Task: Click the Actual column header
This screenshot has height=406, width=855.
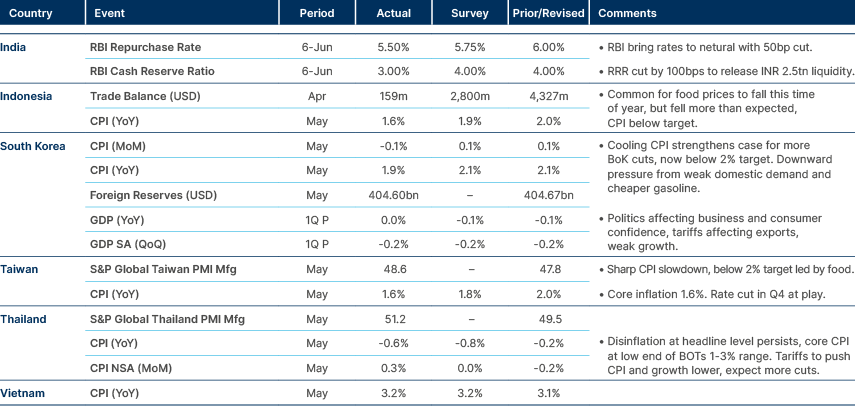Action: (x=393, y=14)
